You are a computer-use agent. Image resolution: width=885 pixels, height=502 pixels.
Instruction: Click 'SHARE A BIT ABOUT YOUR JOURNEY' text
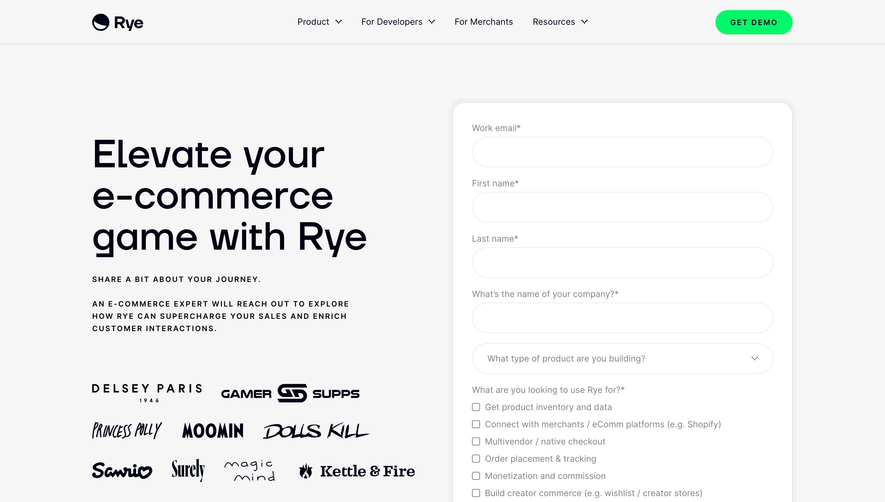(176, 279)
